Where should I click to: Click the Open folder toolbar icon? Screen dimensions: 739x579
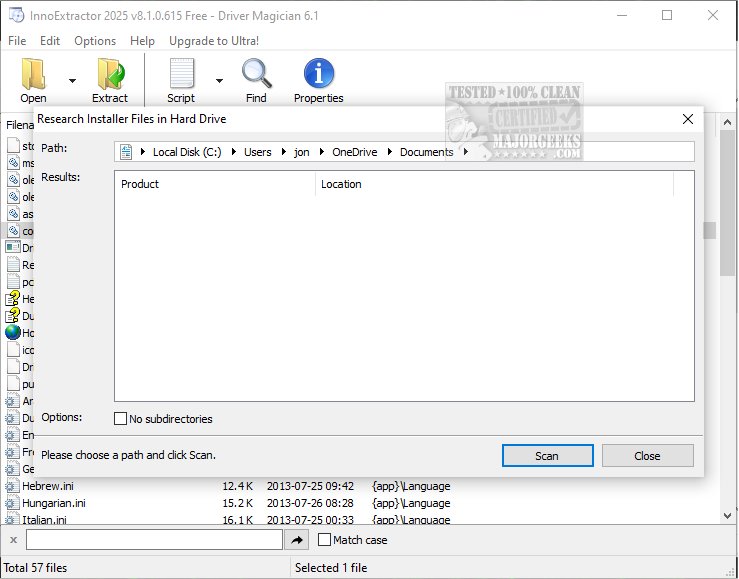point(33,74)
